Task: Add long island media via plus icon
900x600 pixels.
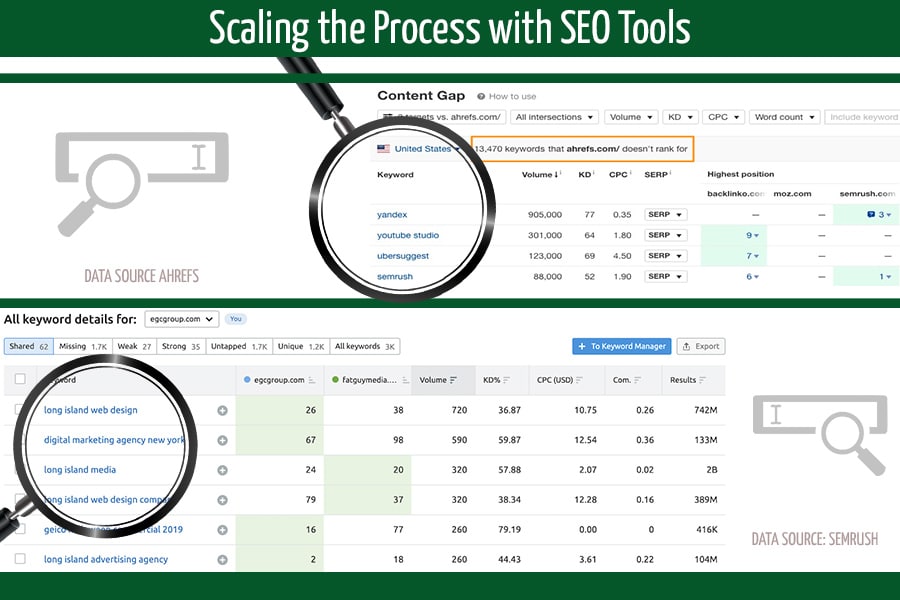Action: pyautogui.click(x=223, y=470)
